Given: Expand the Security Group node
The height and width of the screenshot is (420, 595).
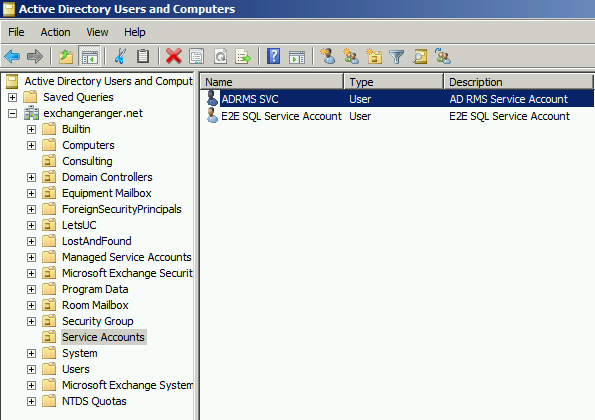Looking at the screenshot, I should click(31, 321).
